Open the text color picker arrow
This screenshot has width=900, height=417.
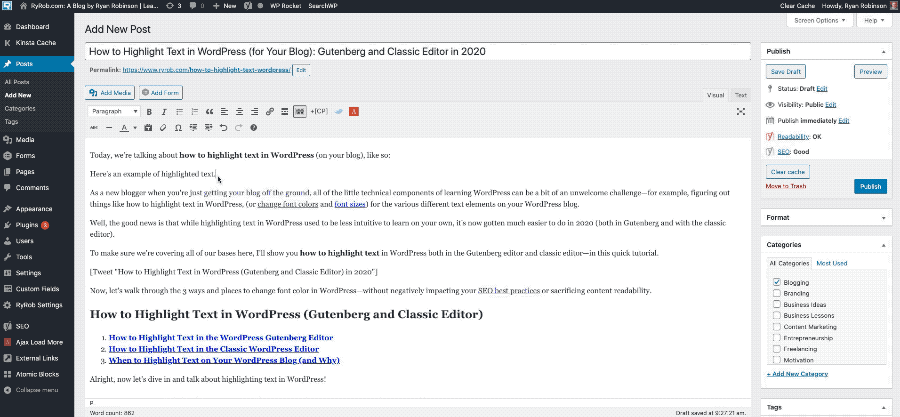pyautogui.click(x=135, y=128)
